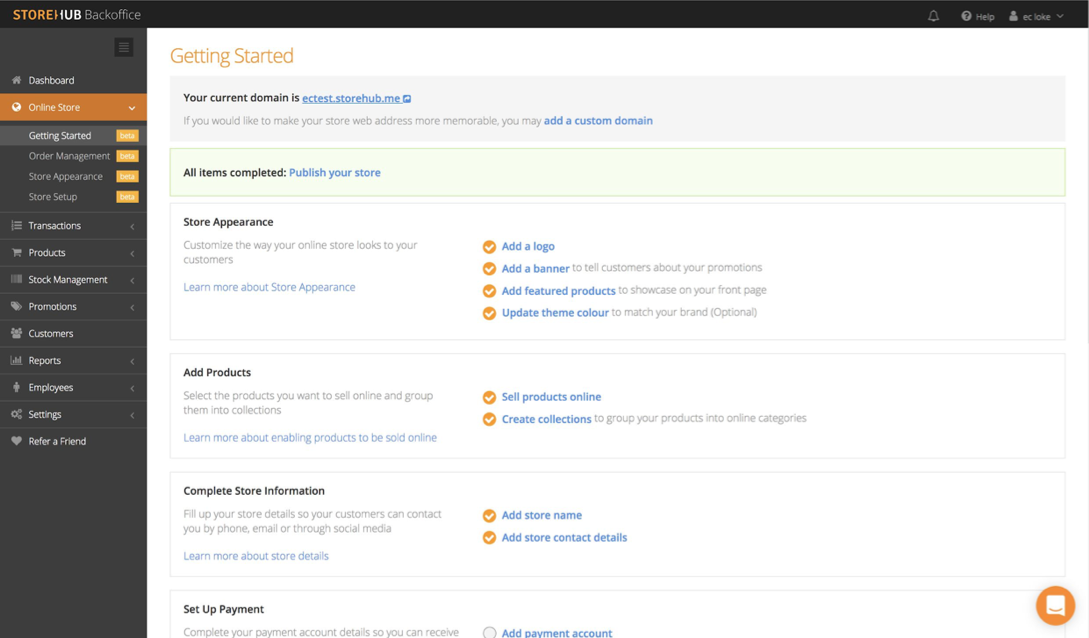Click the Publish your store link
The width and height of the screenshot is (1089, 638).
click(x=335, y=172)
